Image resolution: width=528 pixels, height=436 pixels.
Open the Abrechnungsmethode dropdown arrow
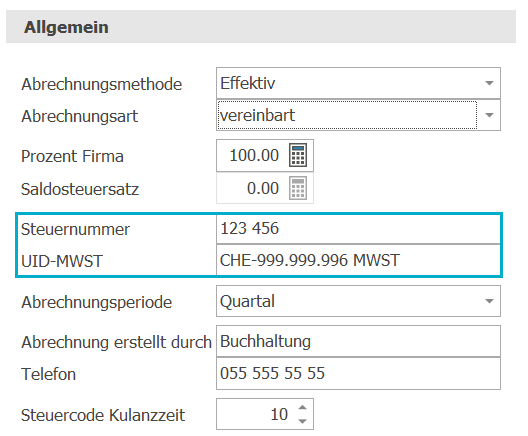(489, 83)
